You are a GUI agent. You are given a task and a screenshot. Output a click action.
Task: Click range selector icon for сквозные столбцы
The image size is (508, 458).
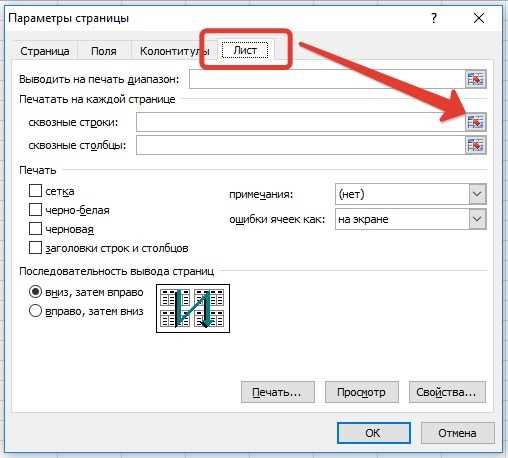[476, 145]
